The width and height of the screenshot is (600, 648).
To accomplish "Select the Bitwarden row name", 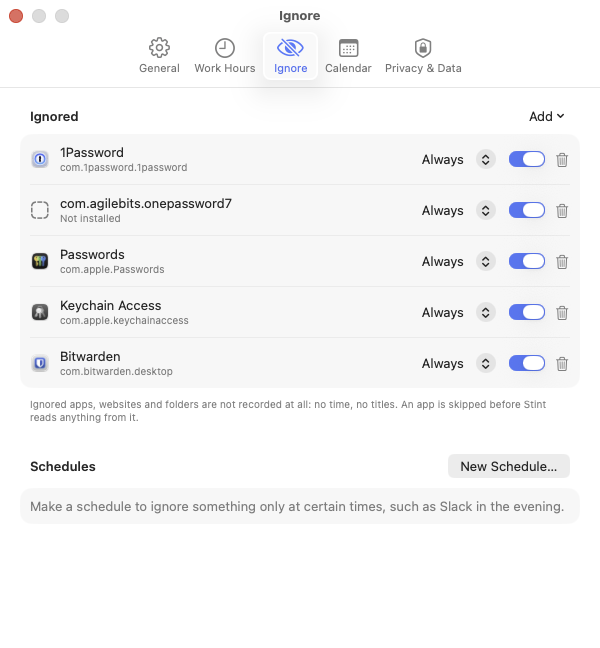I will [x=90, y=356].
